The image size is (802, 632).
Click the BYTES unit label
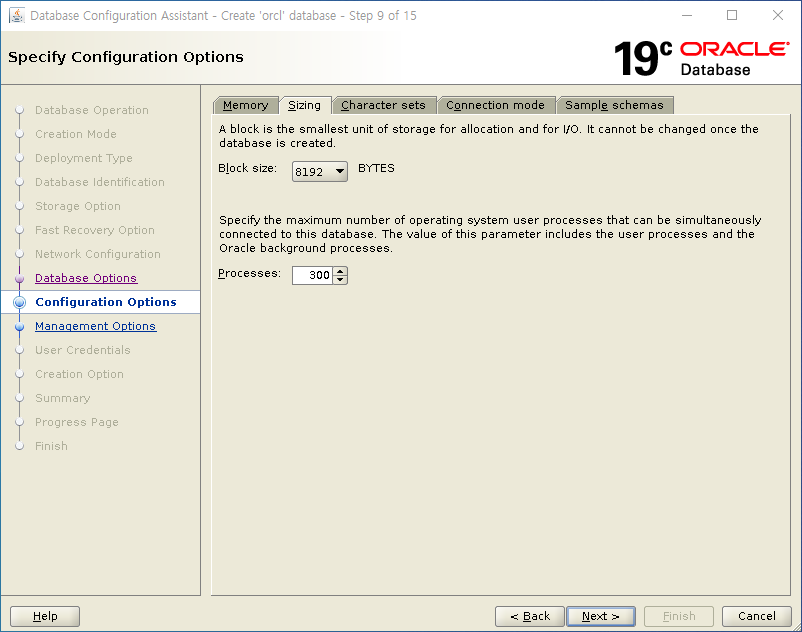376,168
